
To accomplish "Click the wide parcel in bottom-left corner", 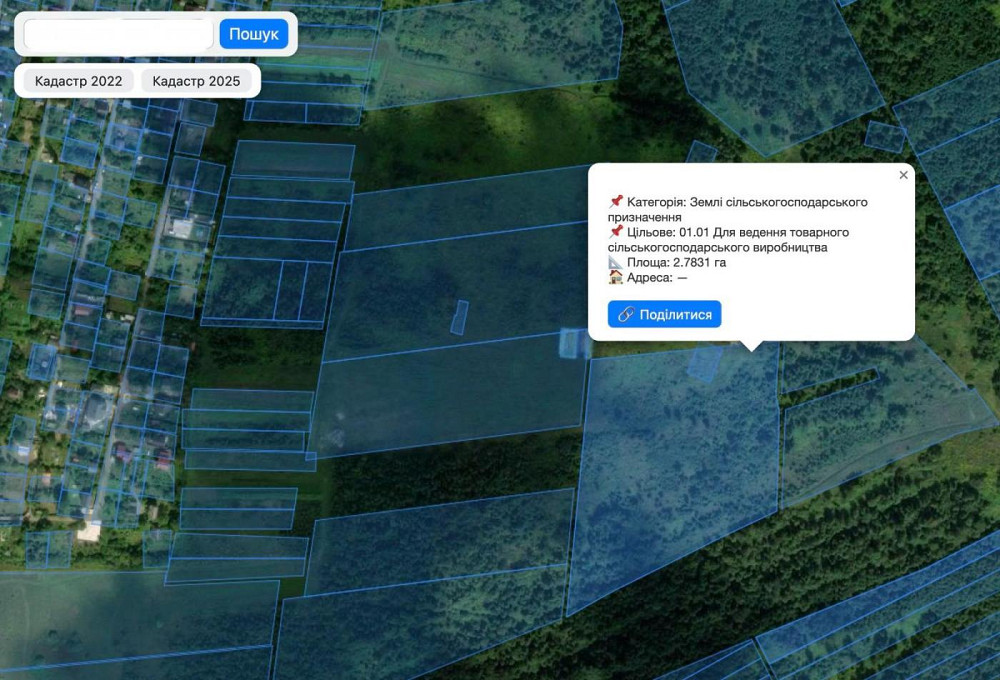I will pyautogui.click(x=130, y=620).
